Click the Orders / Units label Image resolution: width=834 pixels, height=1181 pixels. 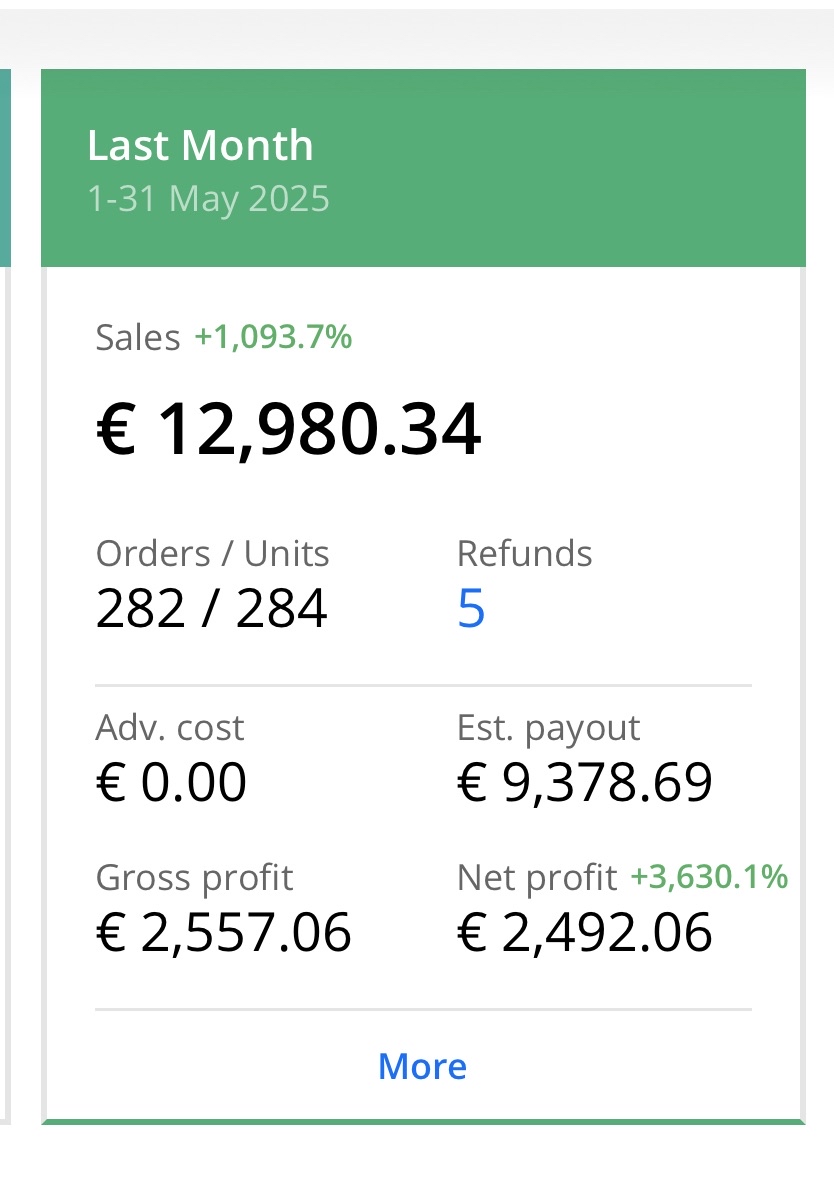pyautogui.click(x=212, y=554)
